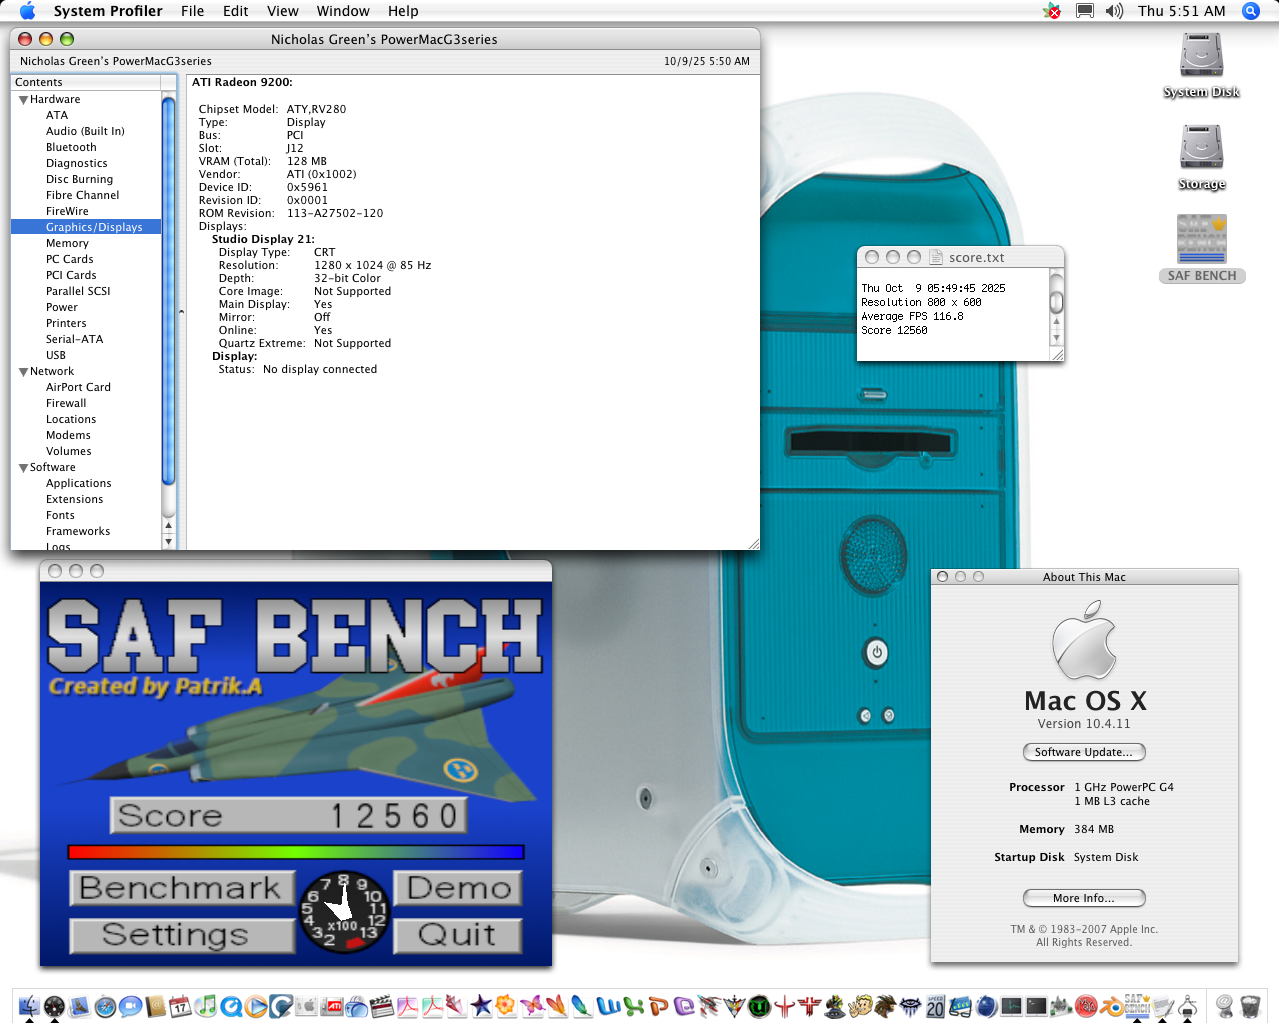Click the Blender icon in the dock

[x=1111, y=1006]
